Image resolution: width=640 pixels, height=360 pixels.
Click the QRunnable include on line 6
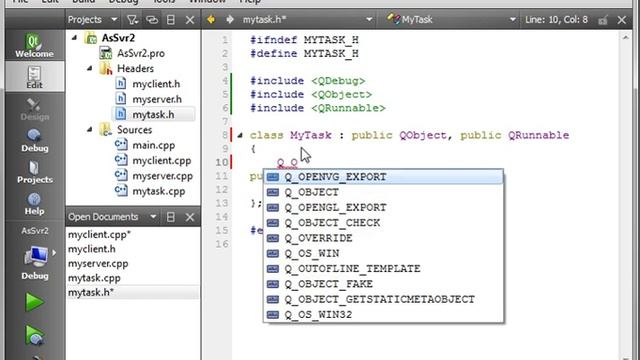318,108
